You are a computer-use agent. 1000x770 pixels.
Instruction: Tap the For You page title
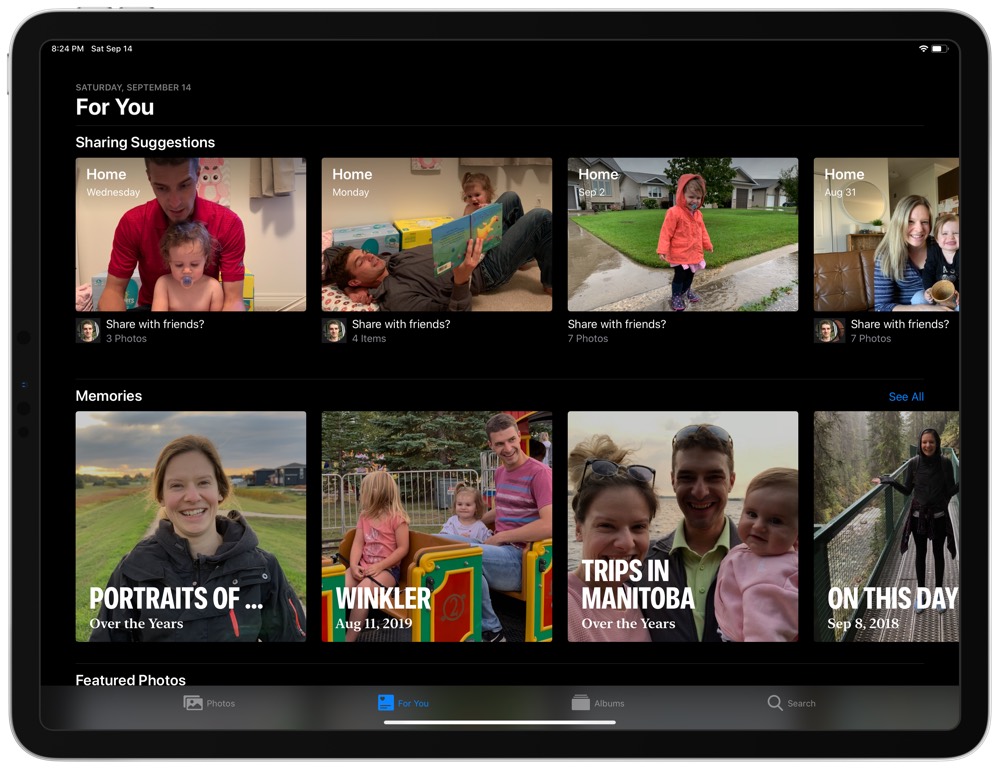pyautogui.click(x=115, y=107)
